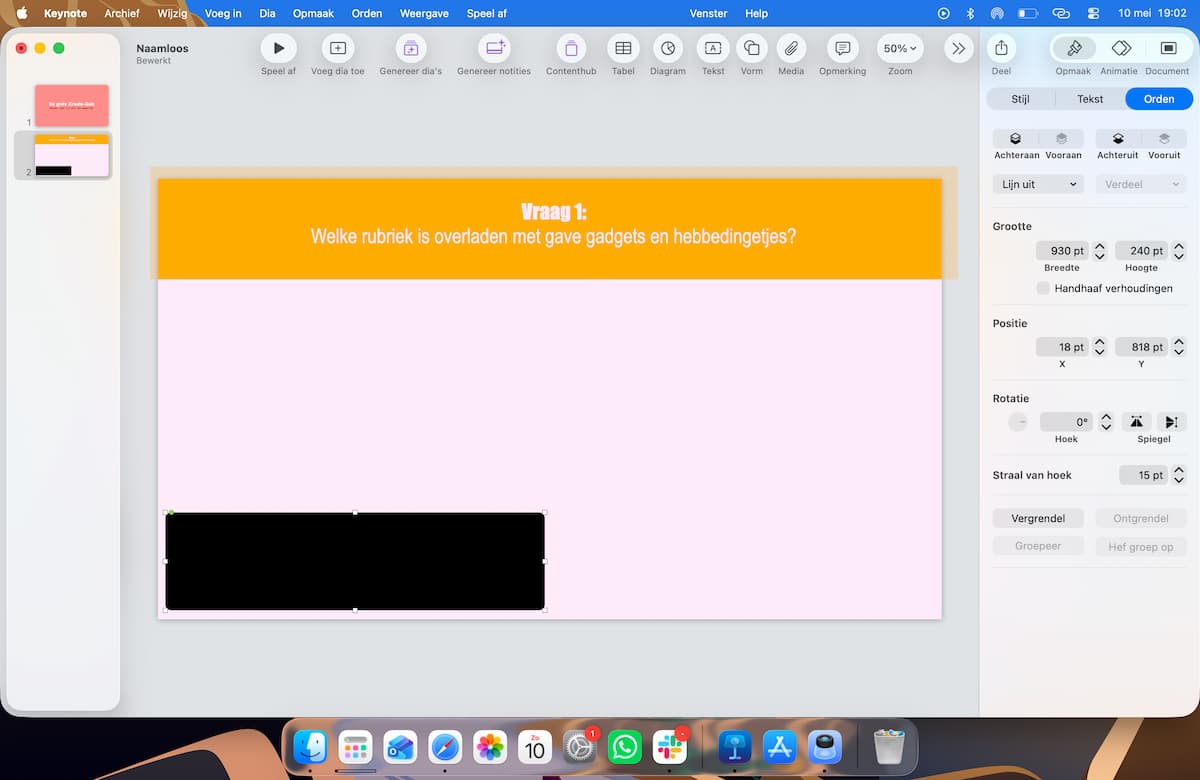The image size is (1200, 780).
Task: Click the Hoek angle stepper
Action: (1106, 422)
